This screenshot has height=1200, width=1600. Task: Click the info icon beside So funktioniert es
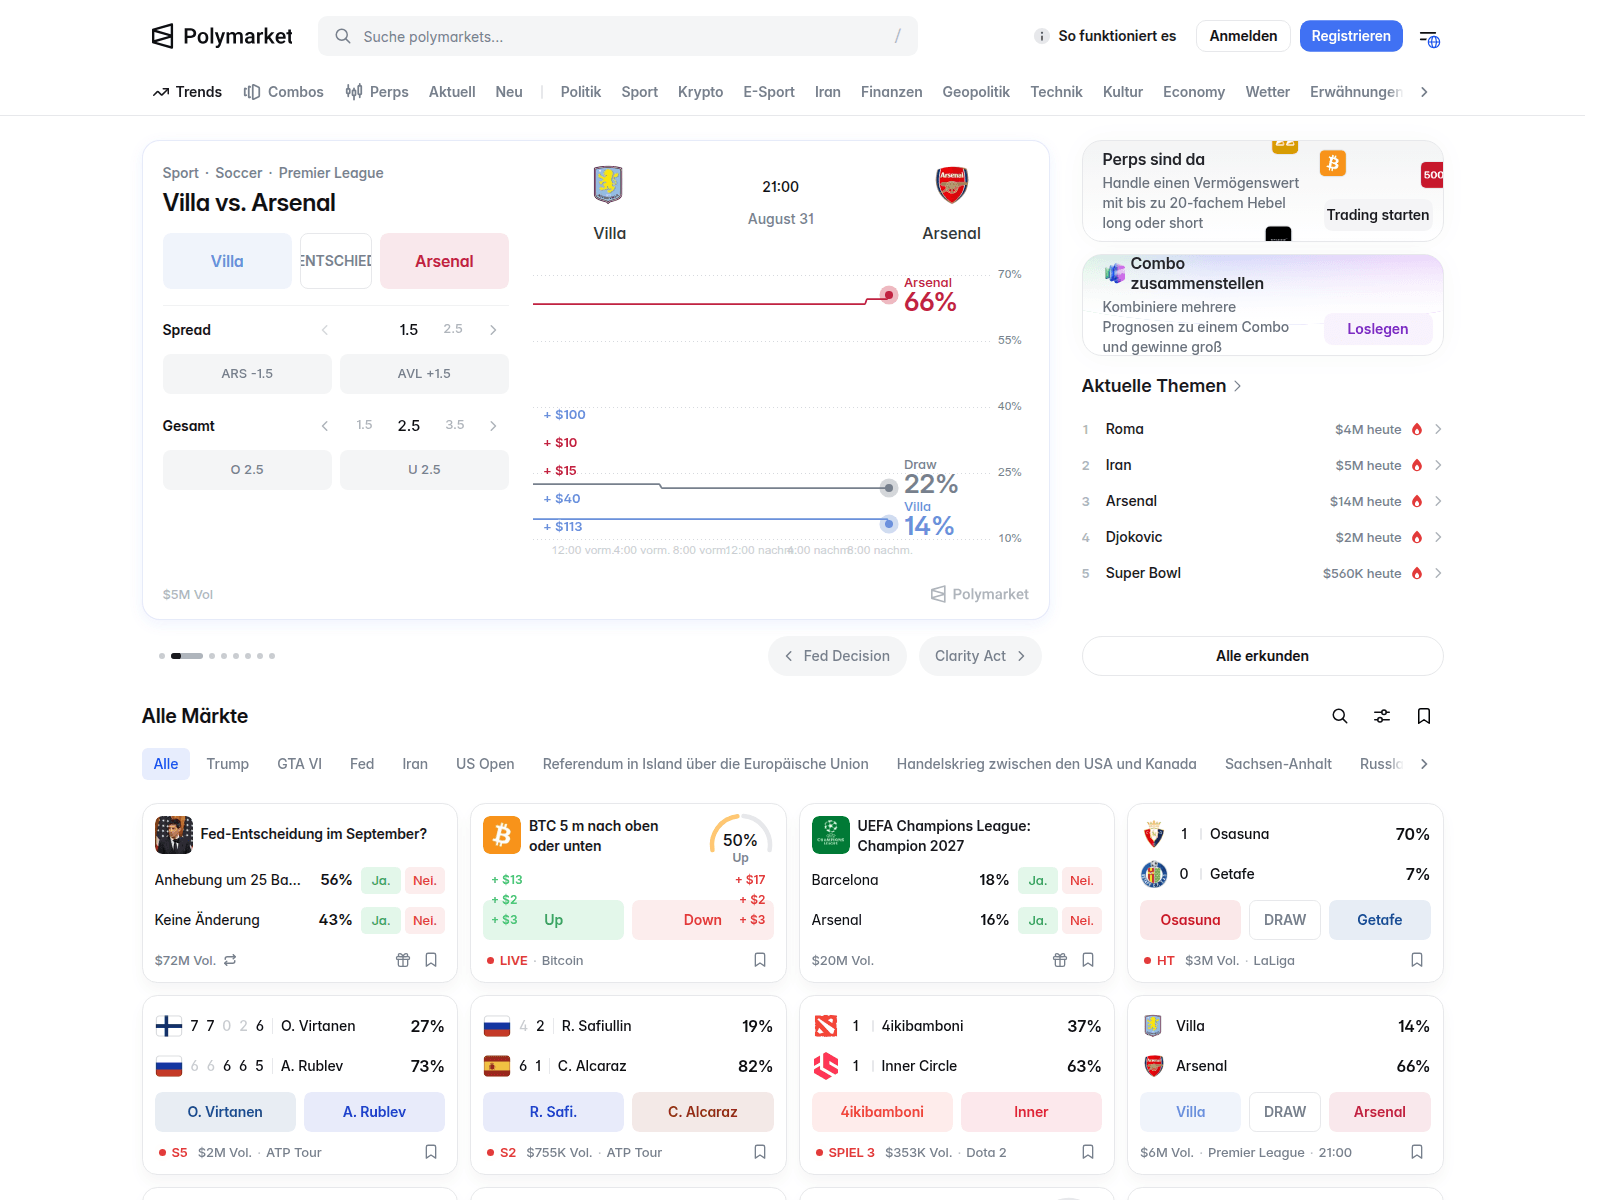pos(1041,36)
